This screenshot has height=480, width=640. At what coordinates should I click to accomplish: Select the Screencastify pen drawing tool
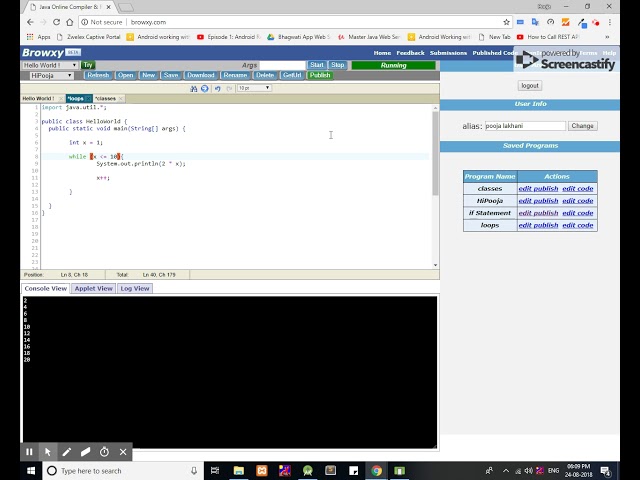coord(67,452)
